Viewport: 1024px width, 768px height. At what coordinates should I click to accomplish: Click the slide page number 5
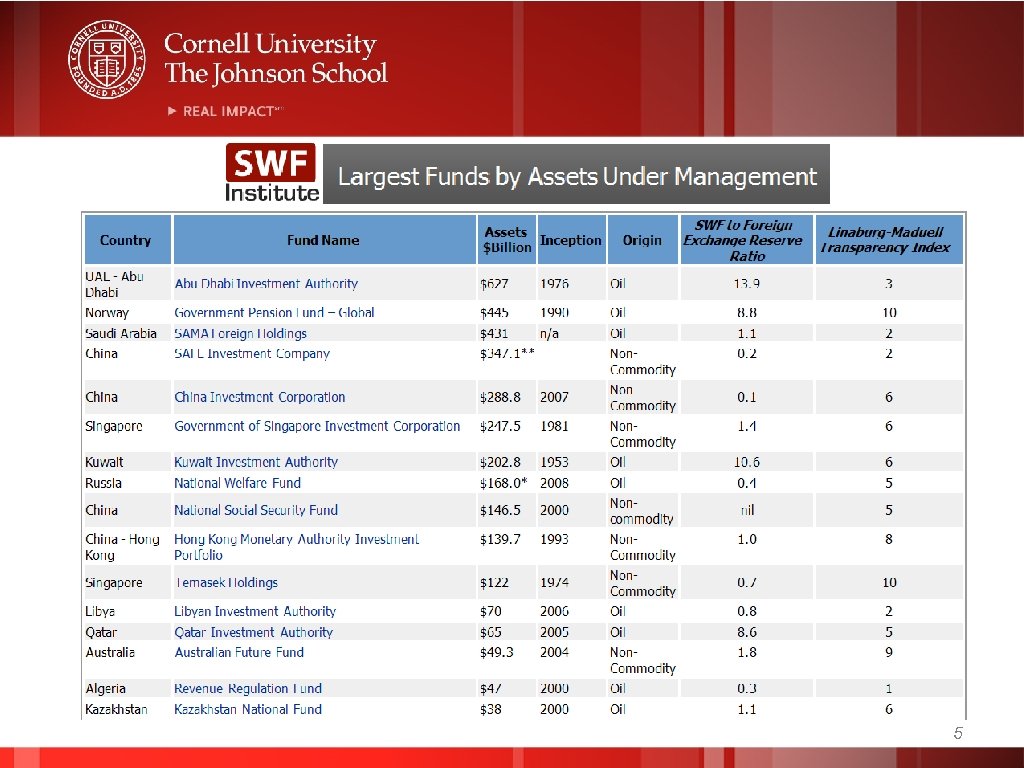click(958, 733)
